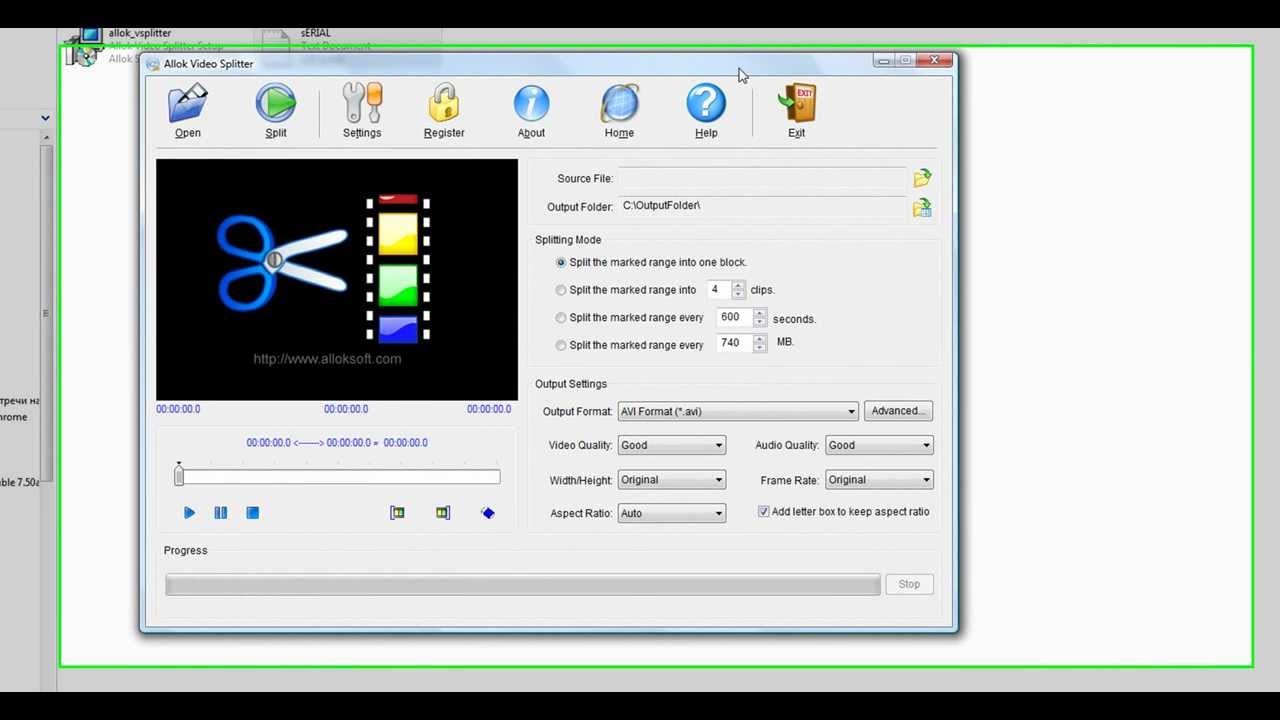
Task: Close the Allok Video Splitter window
Action: tap(934, 61)
